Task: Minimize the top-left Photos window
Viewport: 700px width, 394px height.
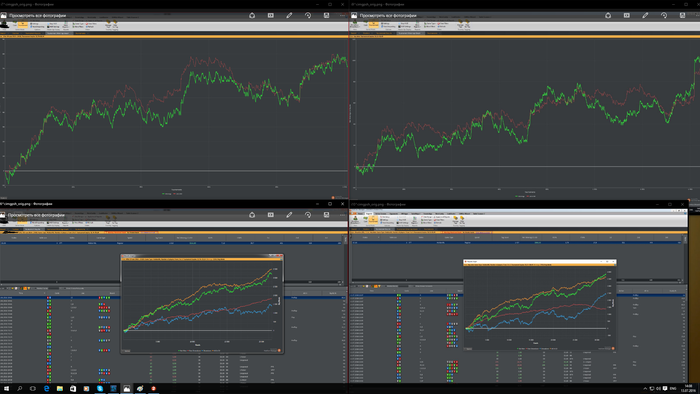Action: [x=317, y=4]
